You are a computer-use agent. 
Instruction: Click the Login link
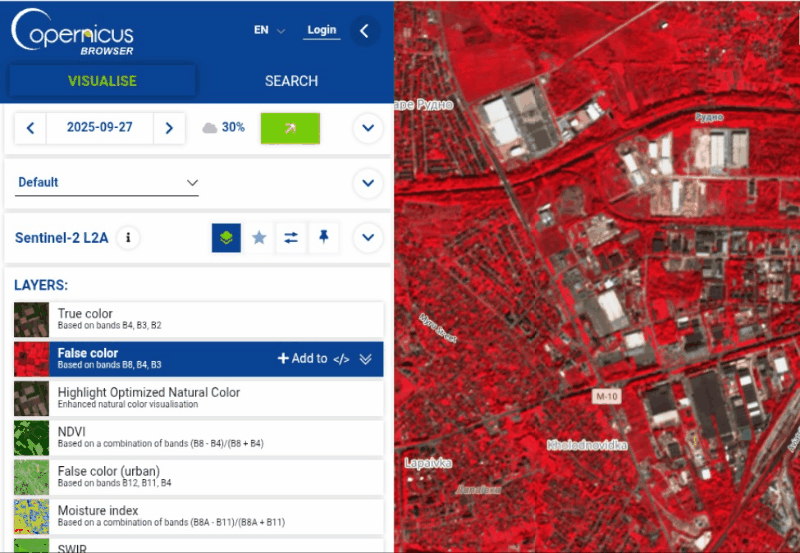322,30
